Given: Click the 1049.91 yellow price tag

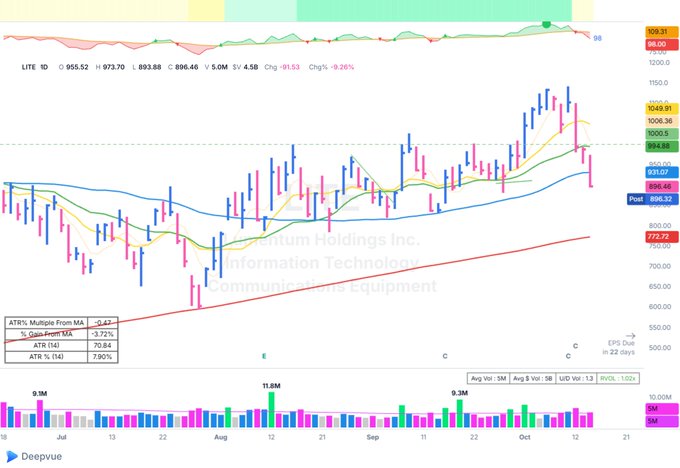Looking at the screenshot, I should [662, 108].
